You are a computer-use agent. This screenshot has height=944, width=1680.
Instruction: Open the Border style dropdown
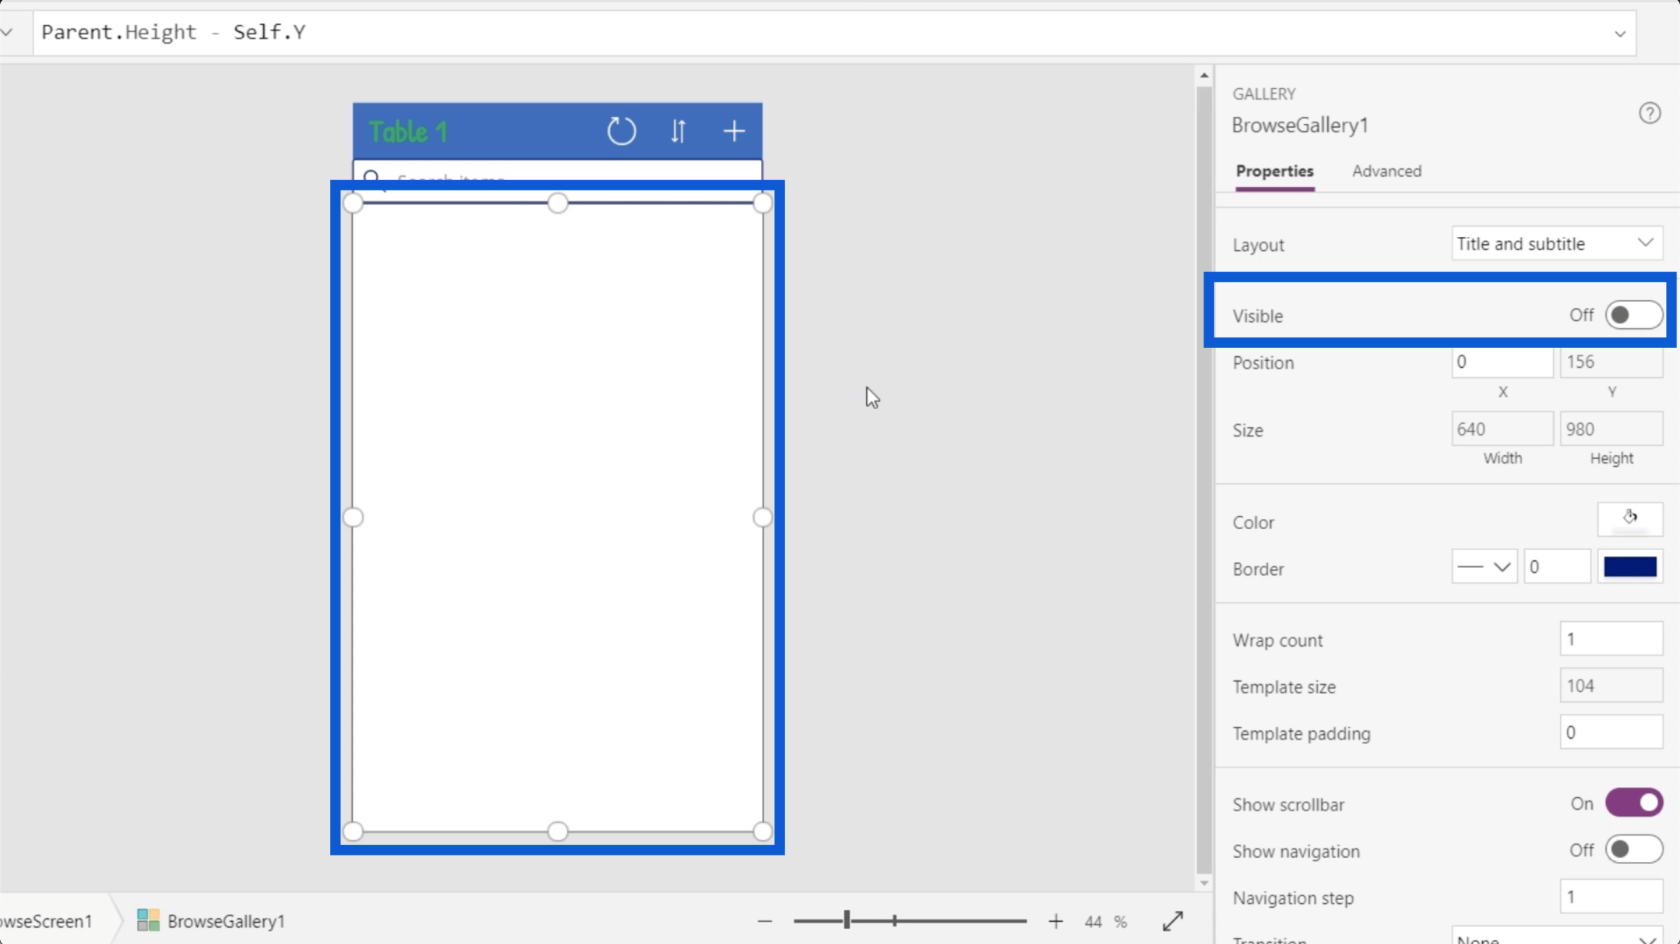click(1484, 567)
